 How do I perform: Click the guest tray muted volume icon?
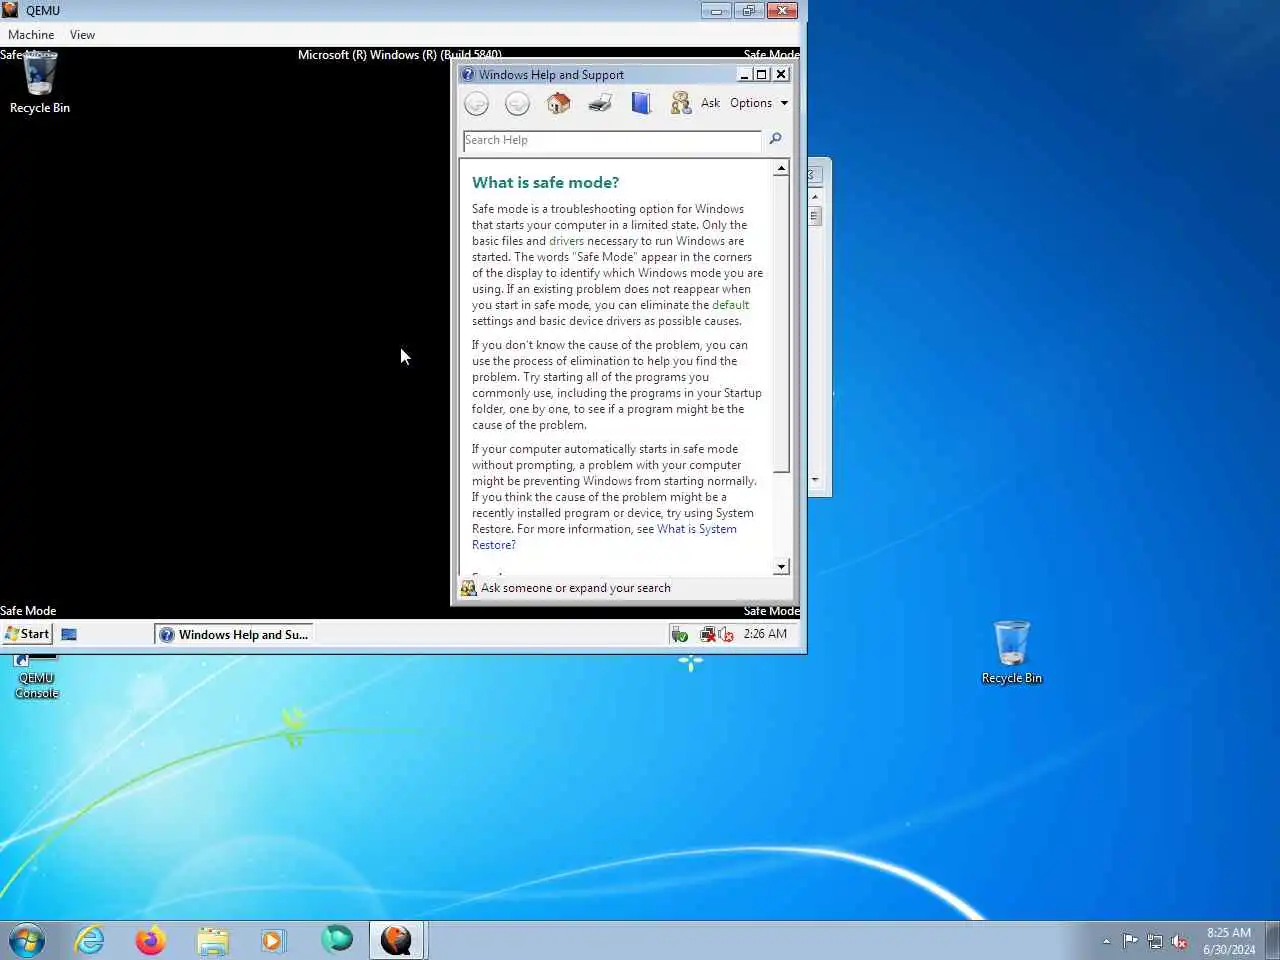click(x=726, y=634)
